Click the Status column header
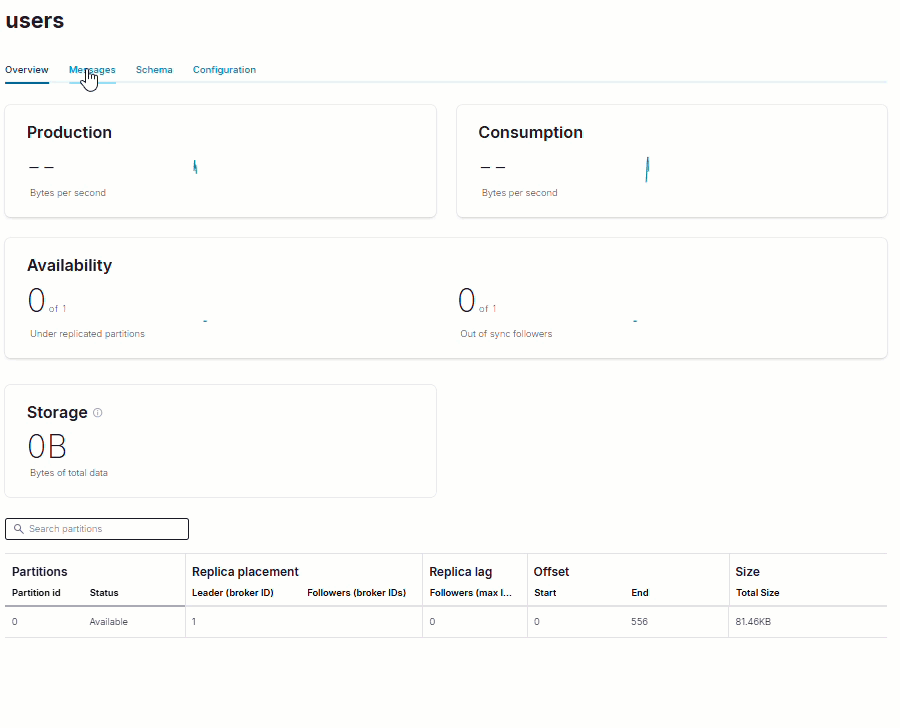The image size is (900, 728). coord(104,593)
